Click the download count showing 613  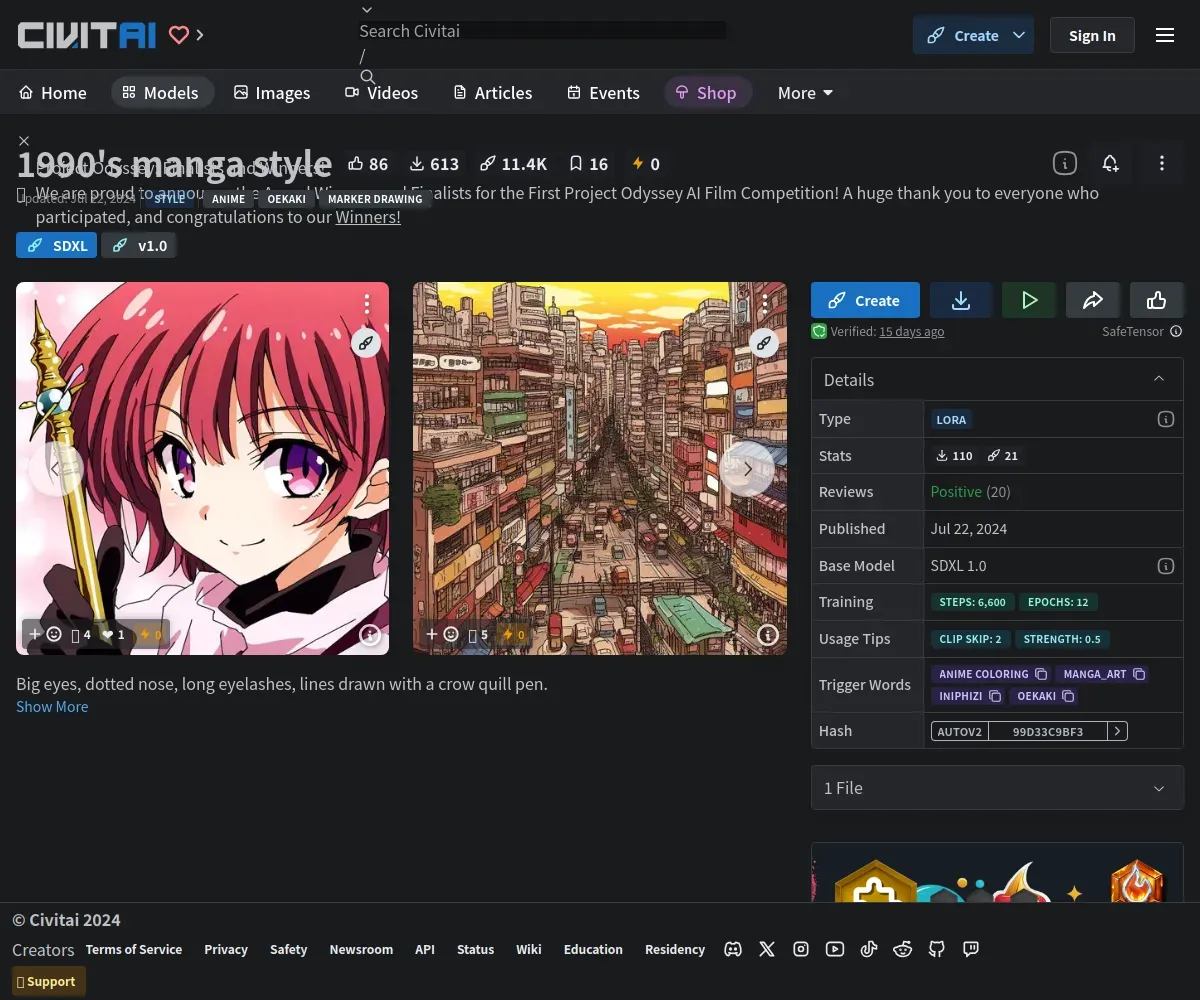pyautogui.click(x=434, y=164)
